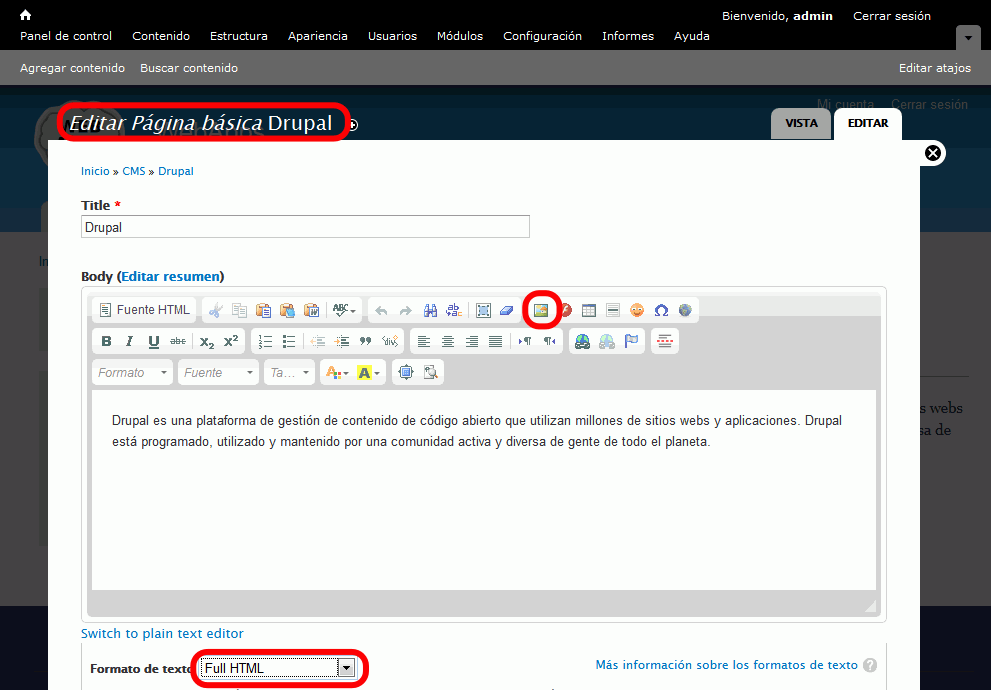Click the Smiley emoticon icon
This screenshot has width=991, height=690.
point(637,310)
